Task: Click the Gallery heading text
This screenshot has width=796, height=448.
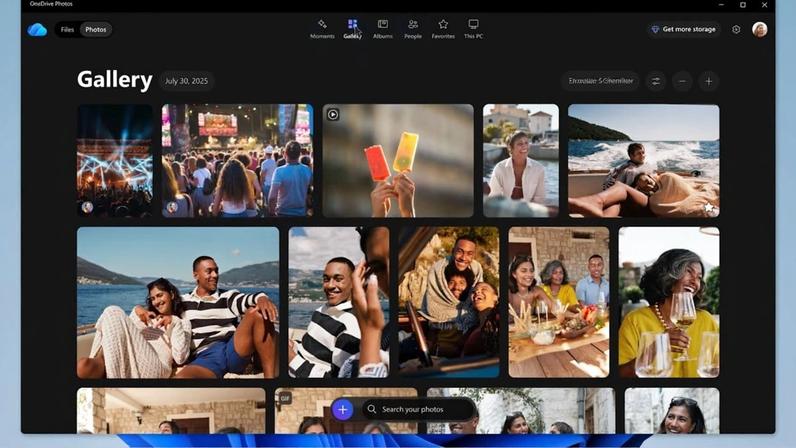Action: point(115,80)
